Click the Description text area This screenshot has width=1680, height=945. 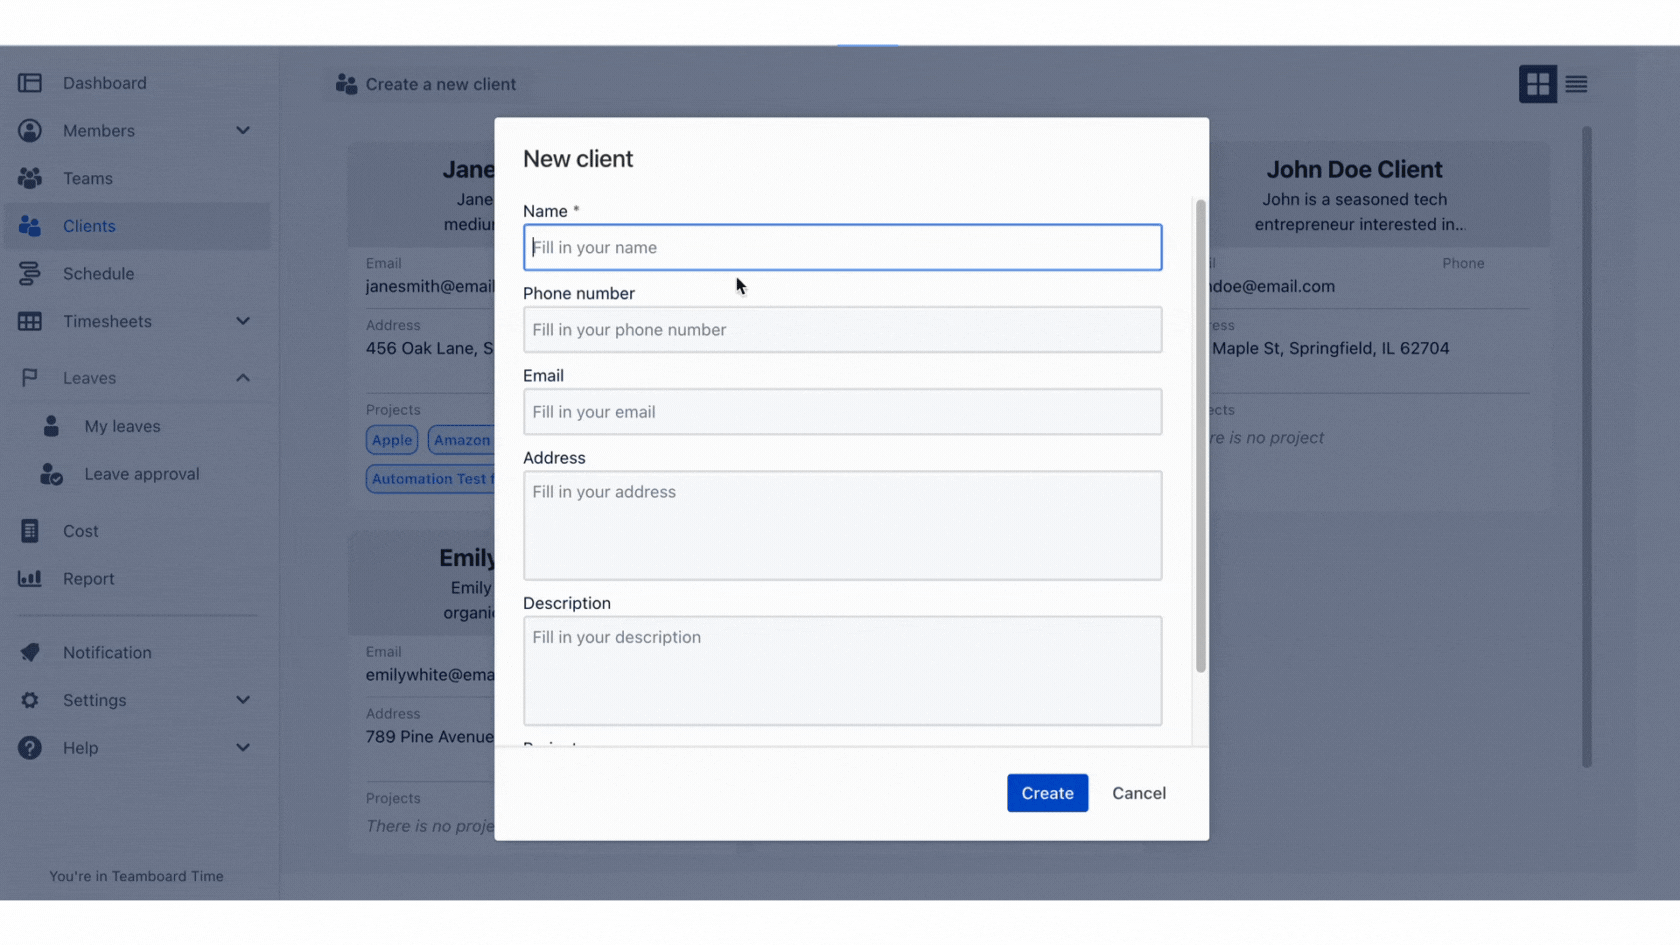pos(842,671)
